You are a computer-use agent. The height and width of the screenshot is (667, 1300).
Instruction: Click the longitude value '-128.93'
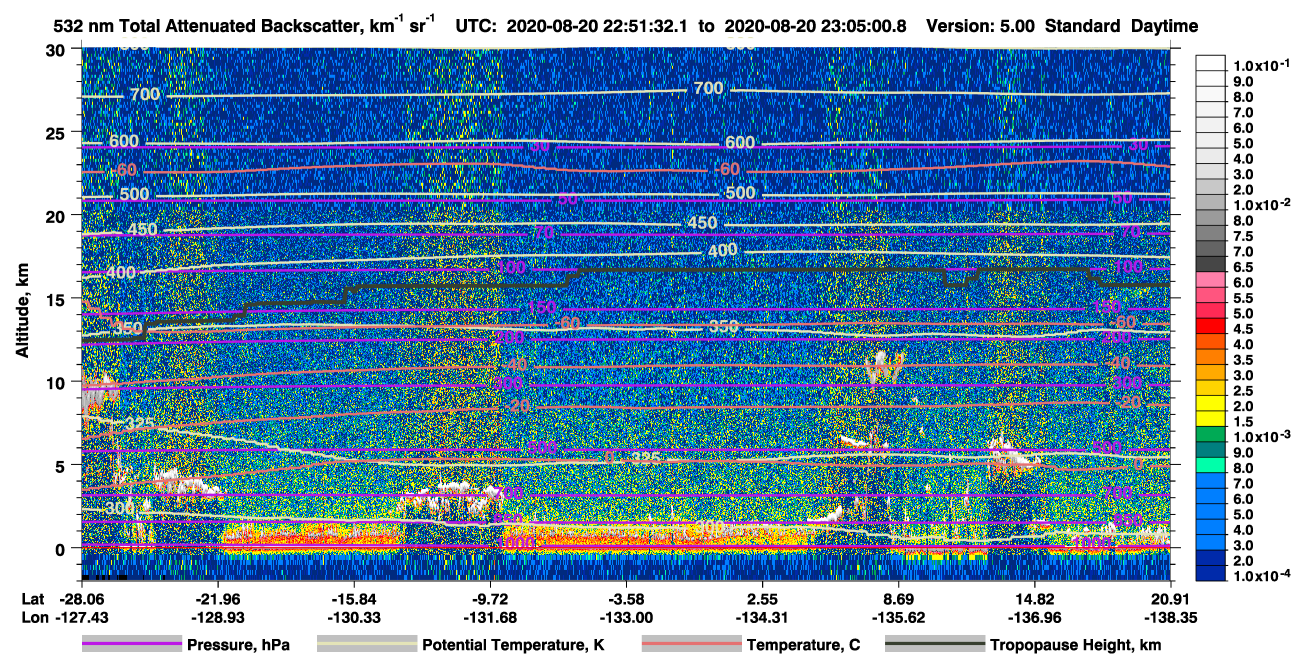coord(217,617)
